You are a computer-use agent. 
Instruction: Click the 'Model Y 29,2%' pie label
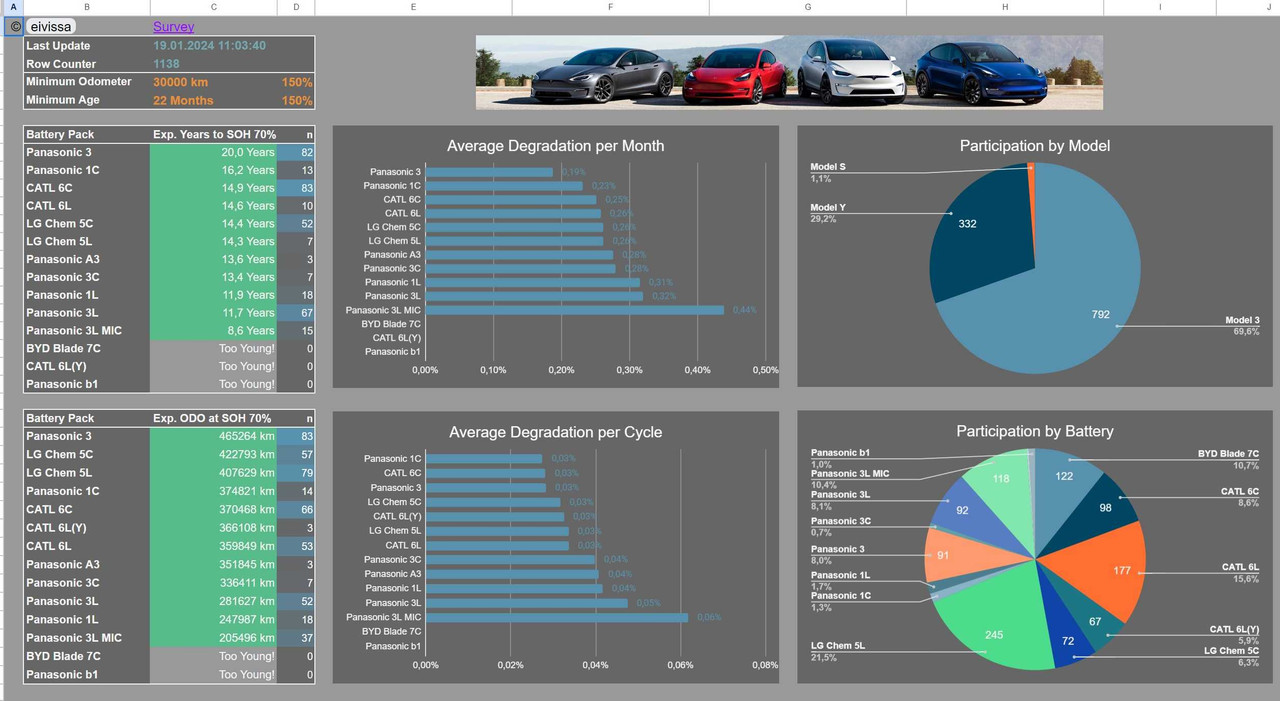point(827,213)
